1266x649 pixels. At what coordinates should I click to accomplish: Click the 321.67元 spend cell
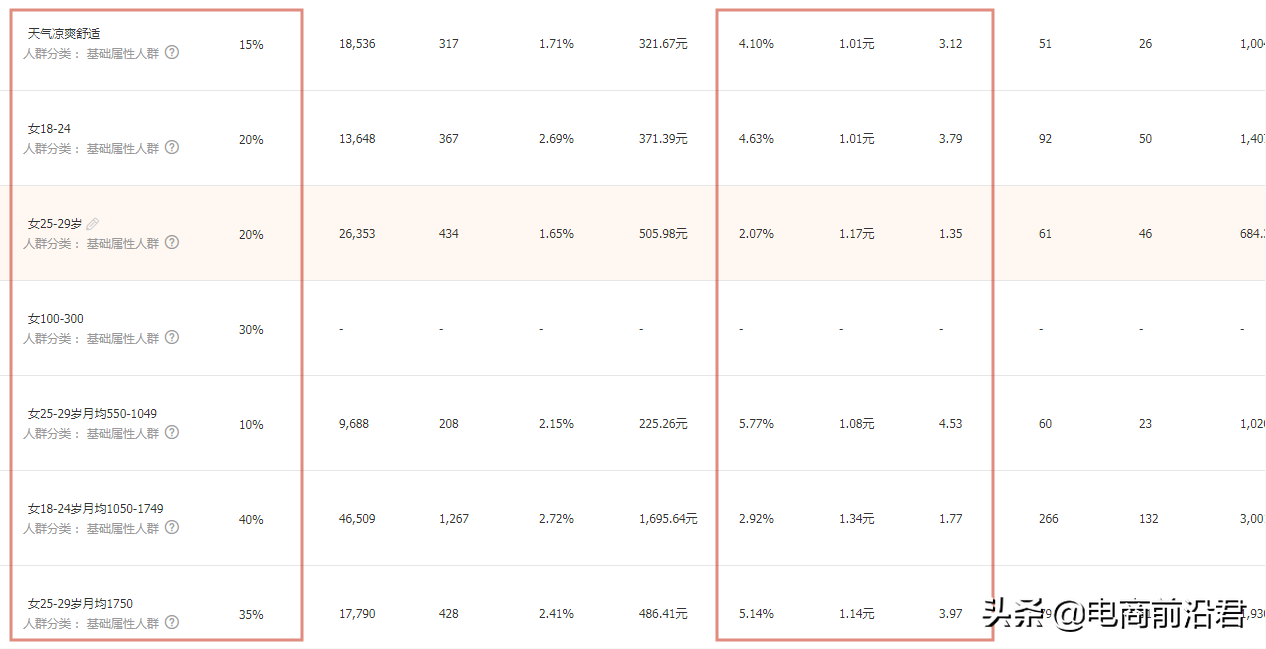[x=663, y=44]
